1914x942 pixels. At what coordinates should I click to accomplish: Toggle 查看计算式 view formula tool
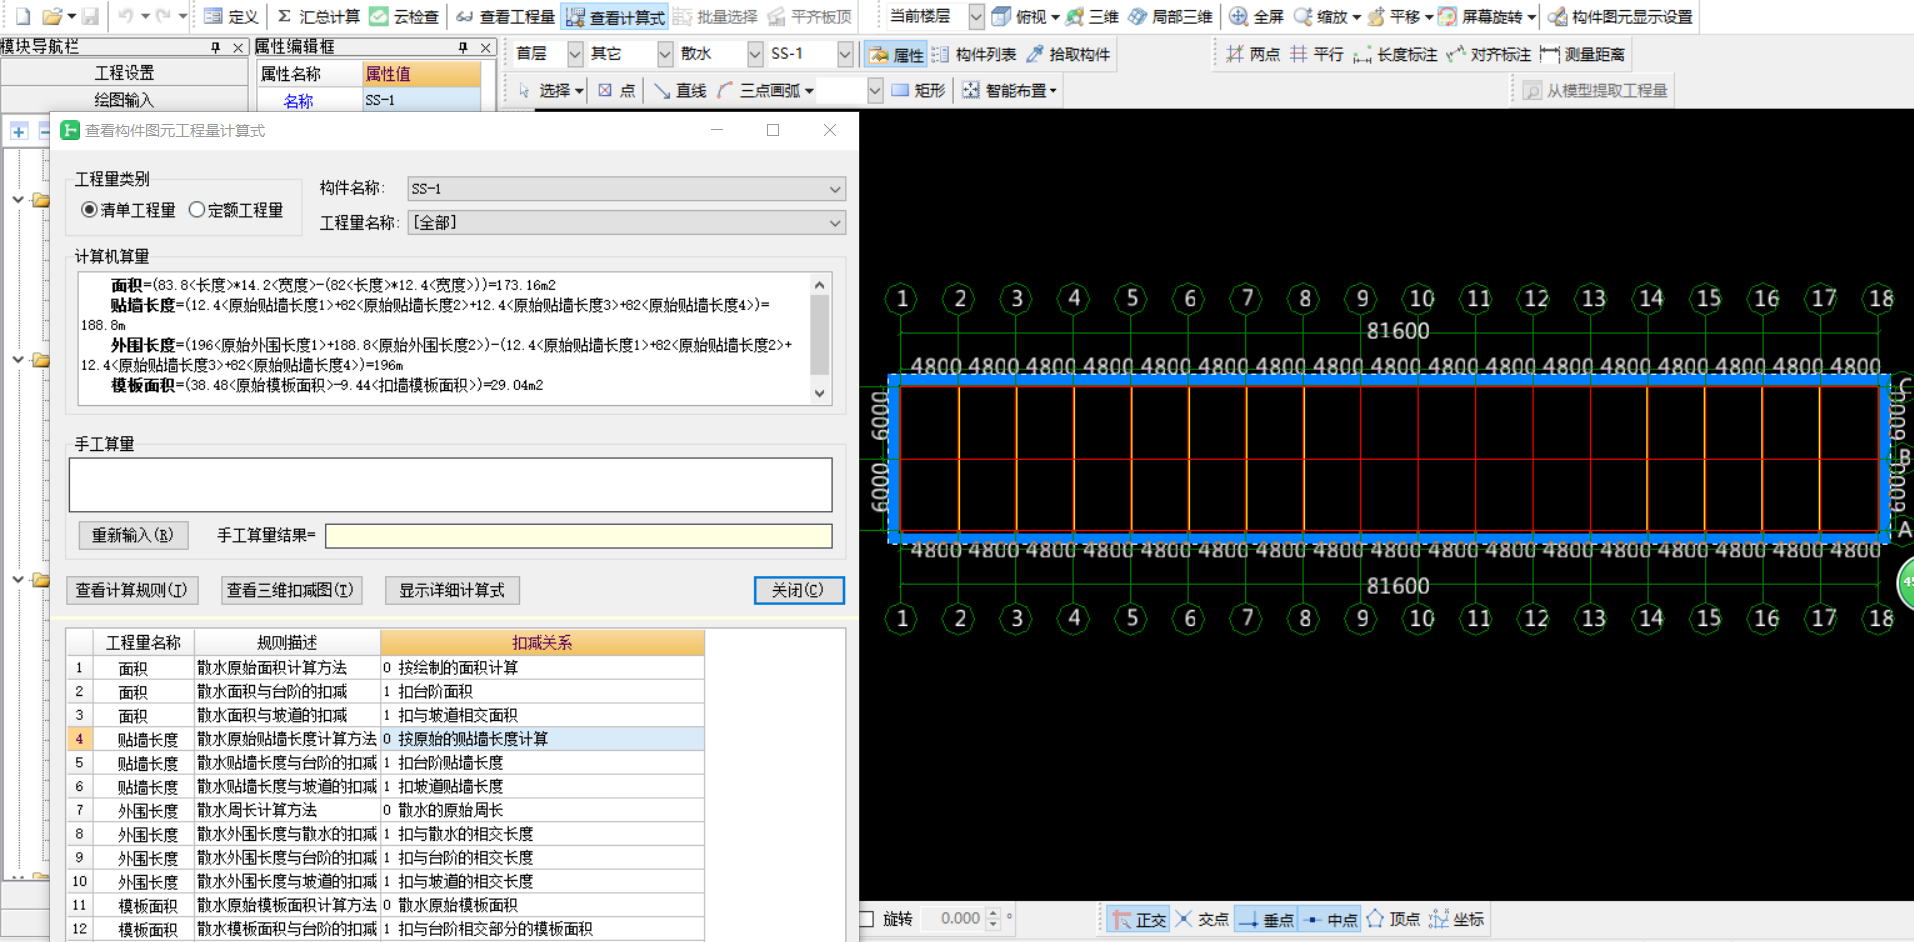click(x=615, y=17)
